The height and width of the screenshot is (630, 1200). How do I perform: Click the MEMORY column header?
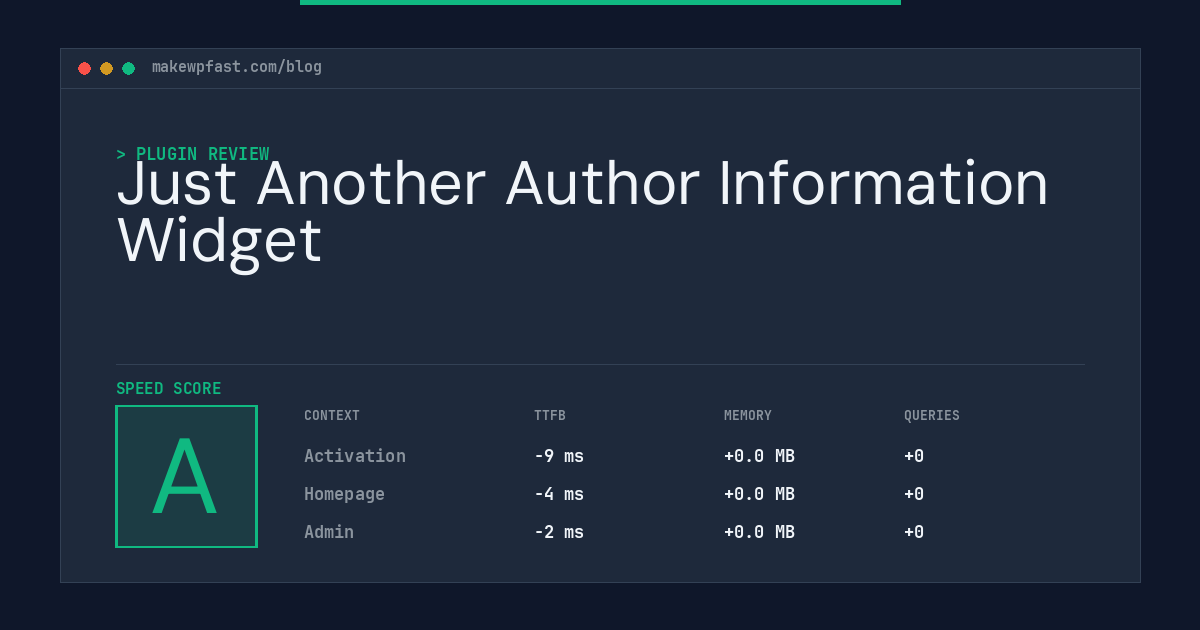click(748, 416)
